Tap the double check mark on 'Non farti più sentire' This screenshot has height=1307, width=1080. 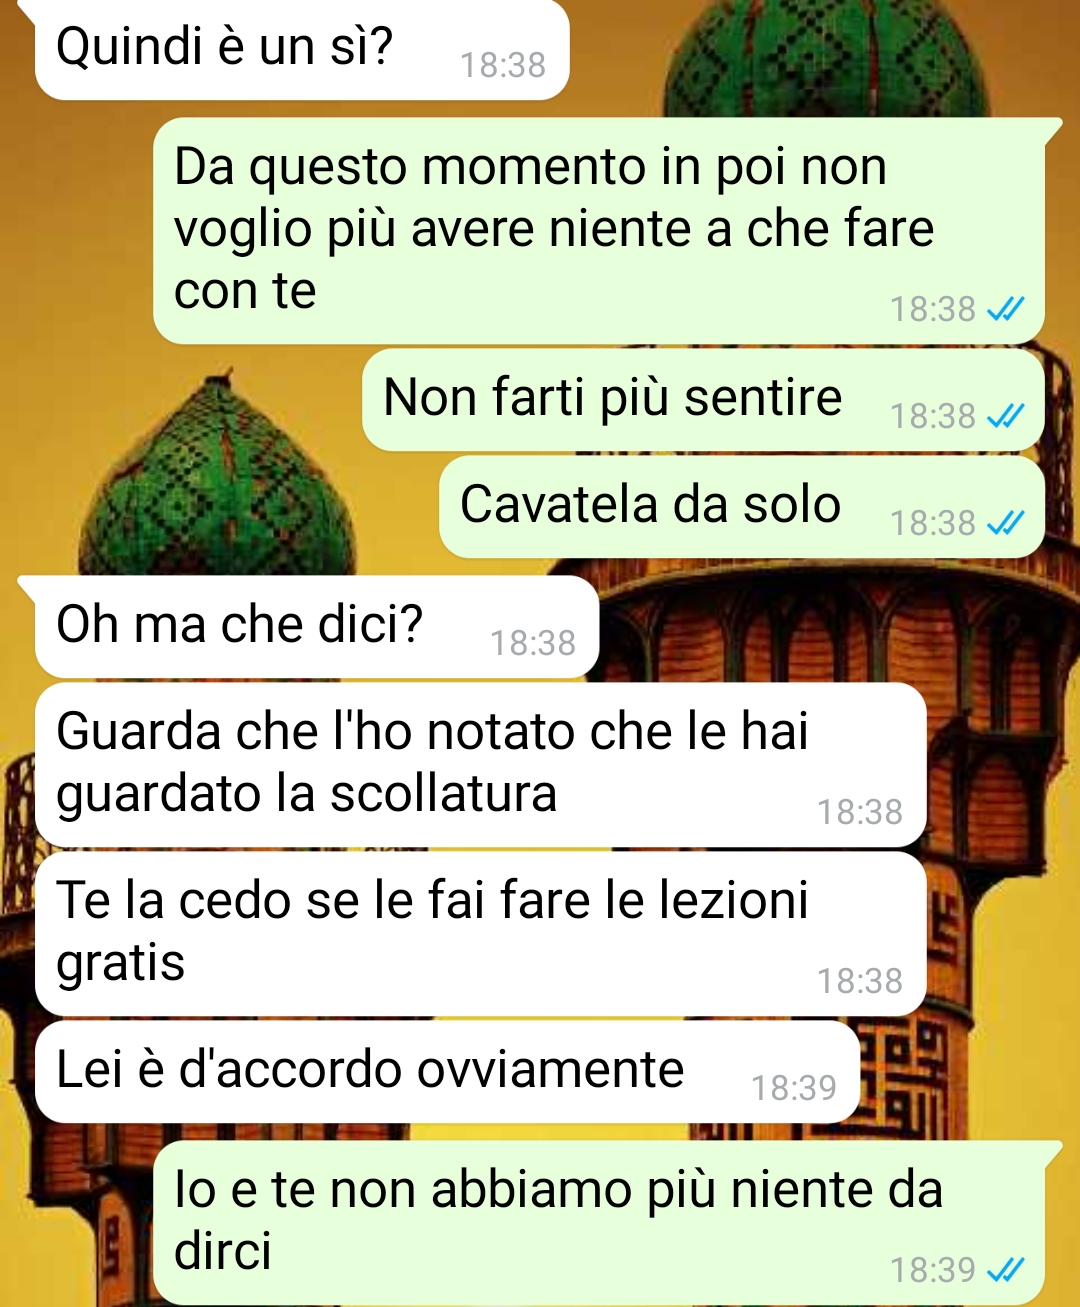(x=1005, y=415)
